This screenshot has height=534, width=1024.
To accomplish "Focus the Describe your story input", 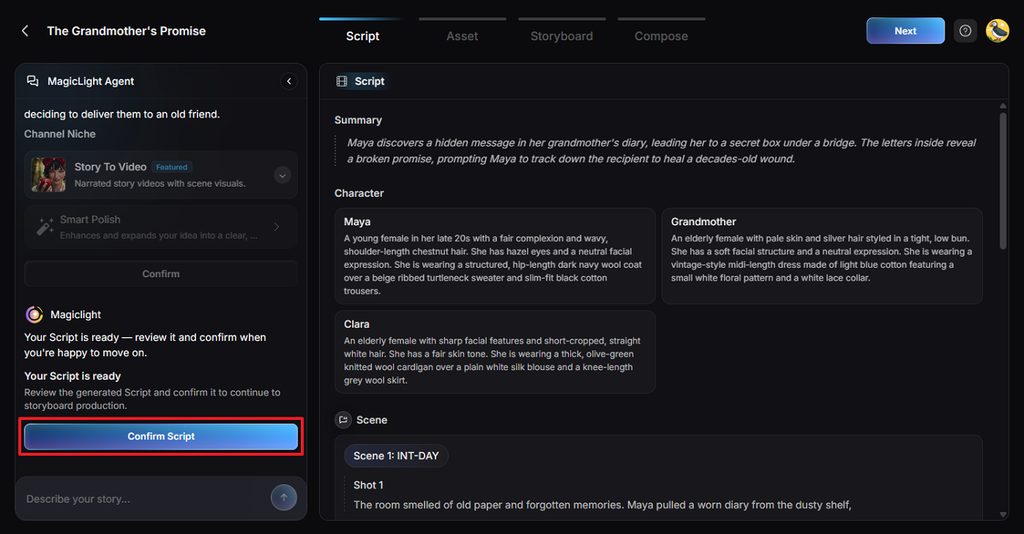I will pyautogui.click(x=144, y=499).
